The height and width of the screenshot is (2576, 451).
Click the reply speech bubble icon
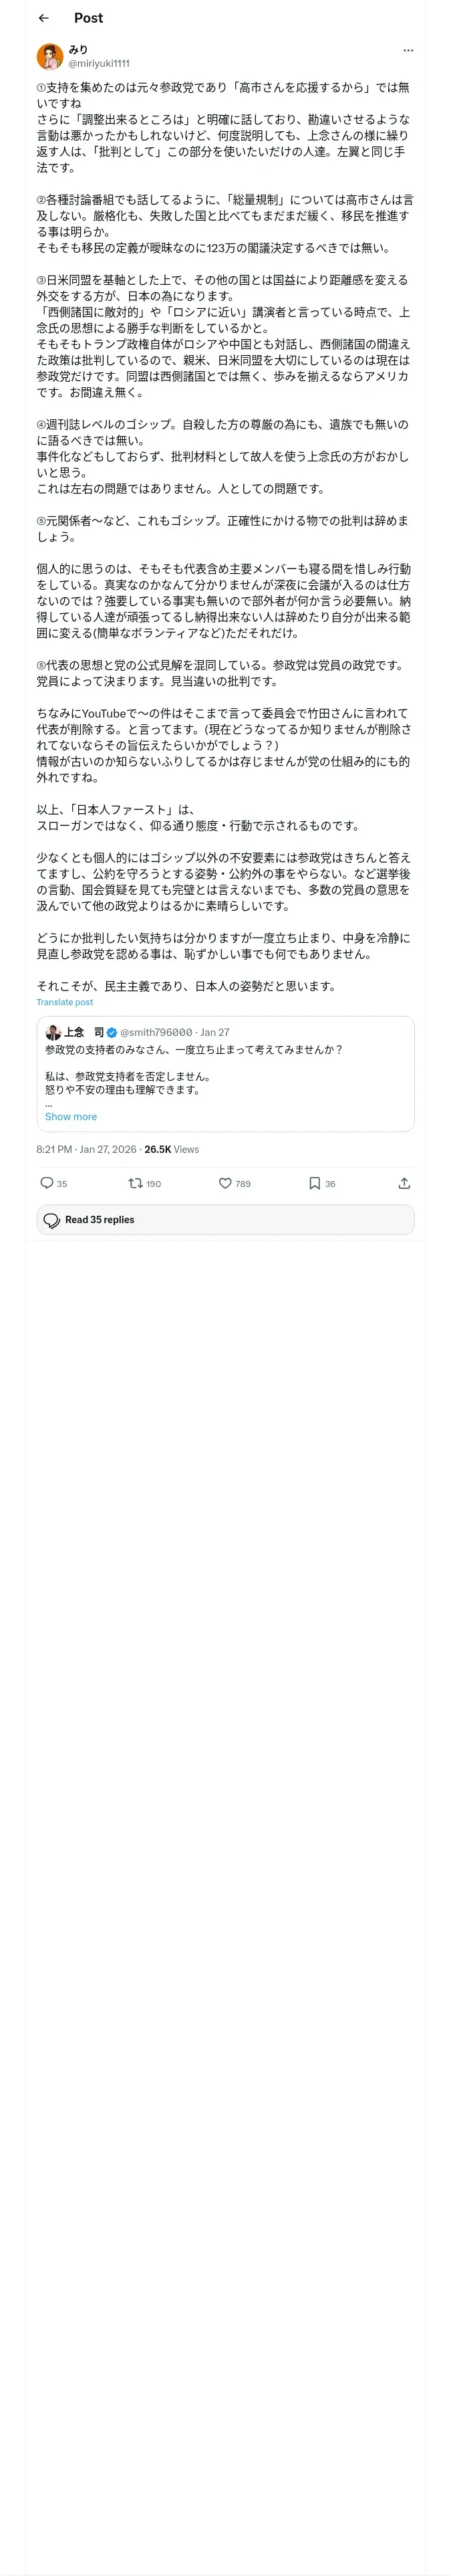pos(46,1183)
